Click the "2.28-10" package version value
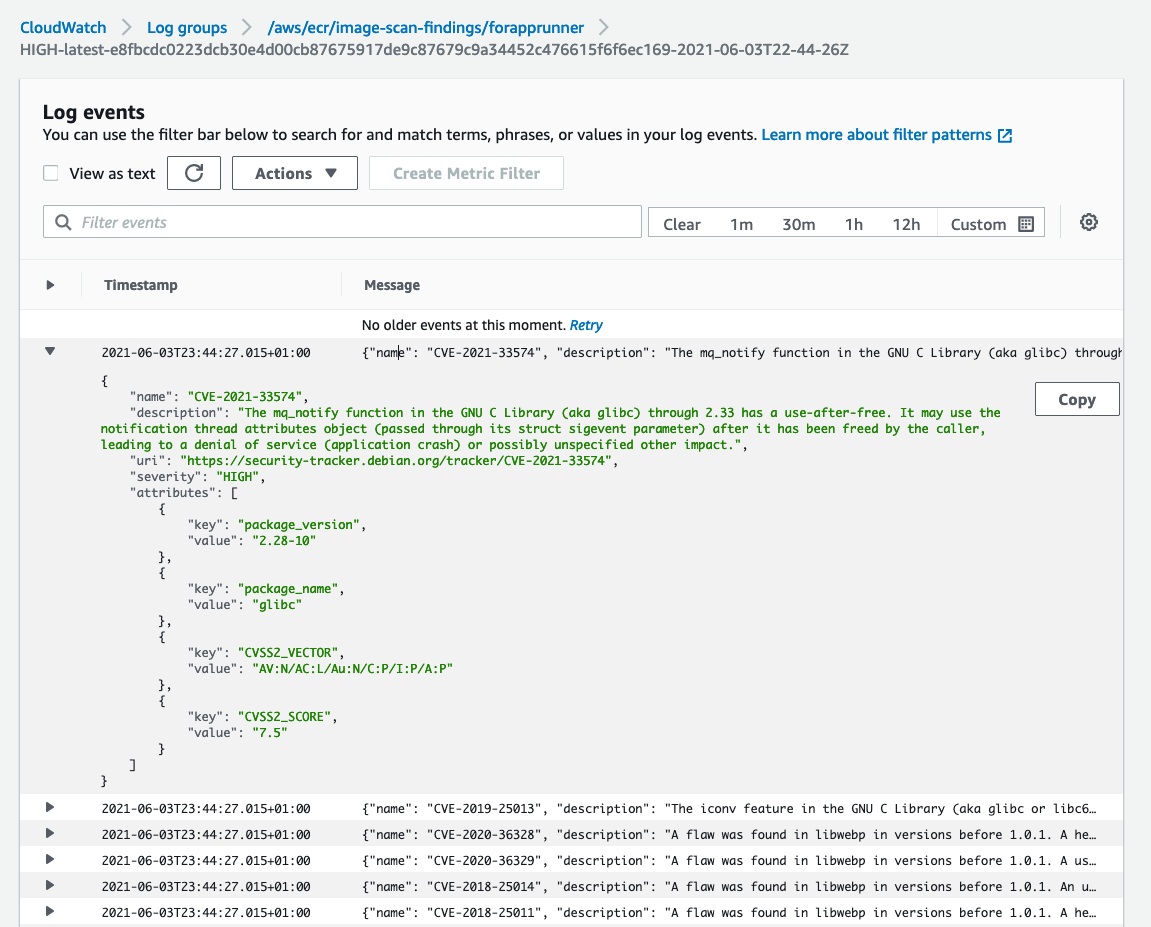This screenshot has height=927, width=1151. point(284,541)
